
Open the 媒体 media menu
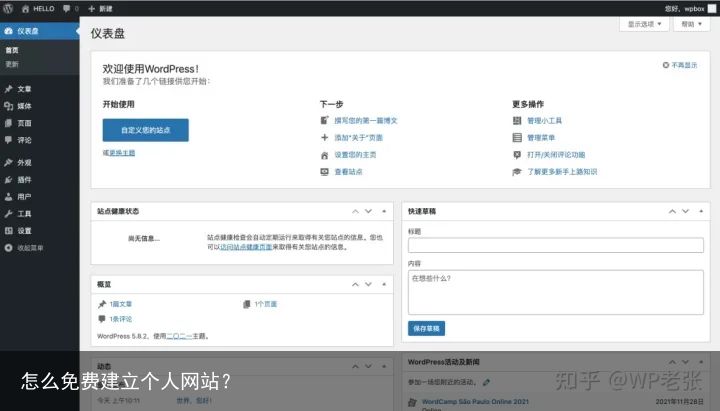(x=39, y=106)
